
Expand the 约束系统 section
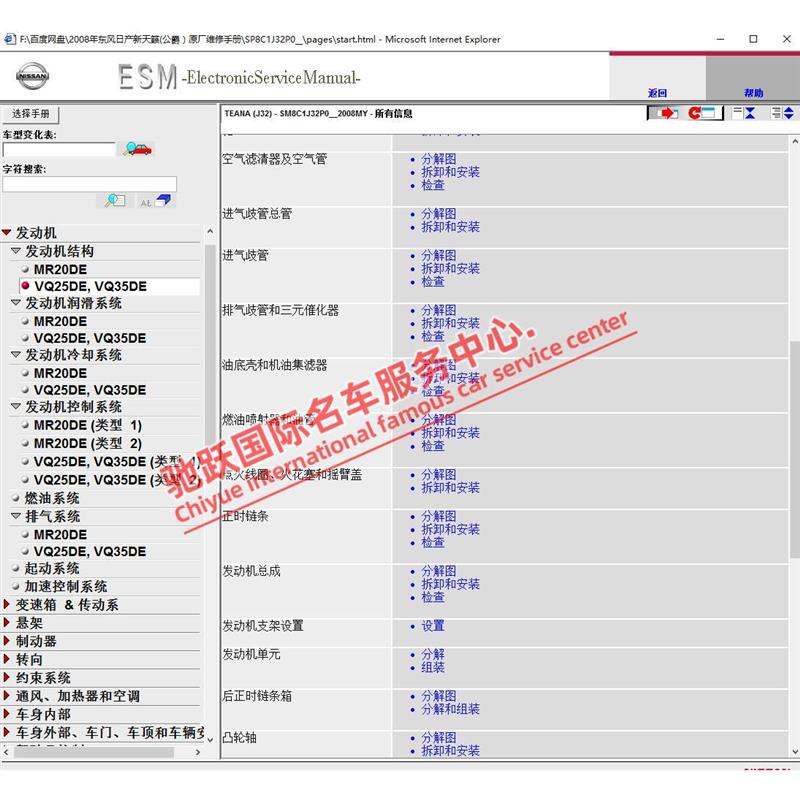point(7,678)
